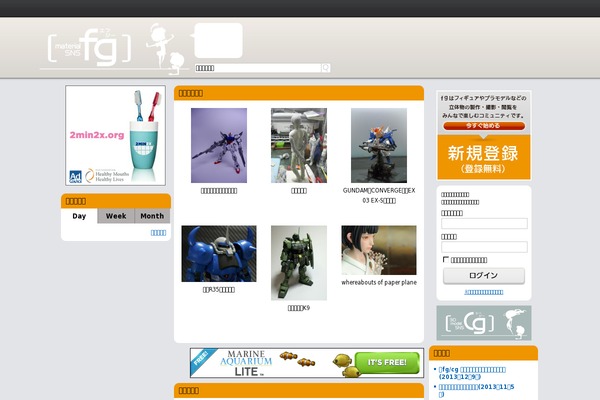Click the GUNDAM CONVERGE EX 03 EX-S title
The image size is (600, 400).
tap(379, 195)
